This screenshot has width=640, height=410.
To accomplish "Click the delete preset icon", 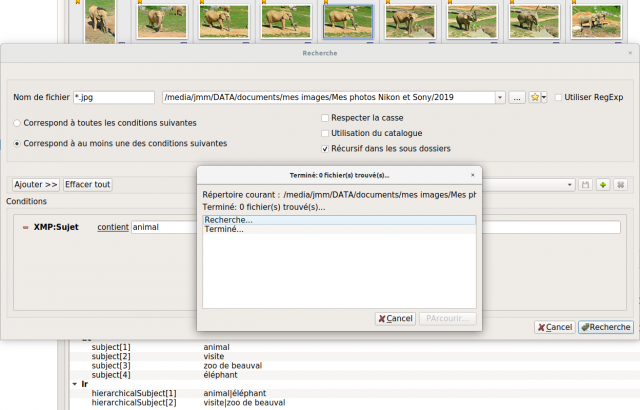I will (x=620, y=185).
